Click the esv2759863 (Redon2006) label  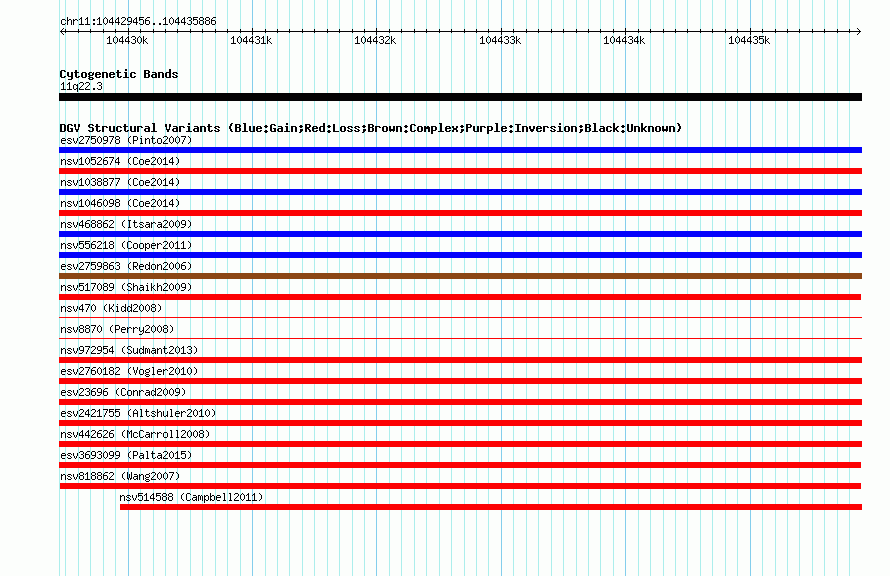click(126, 266)
